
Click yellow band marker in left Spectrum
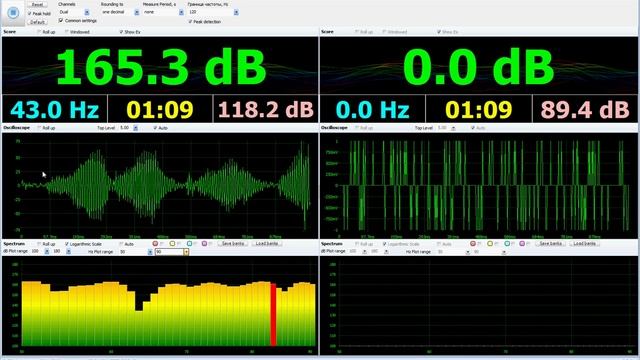(x=172, y=244)
